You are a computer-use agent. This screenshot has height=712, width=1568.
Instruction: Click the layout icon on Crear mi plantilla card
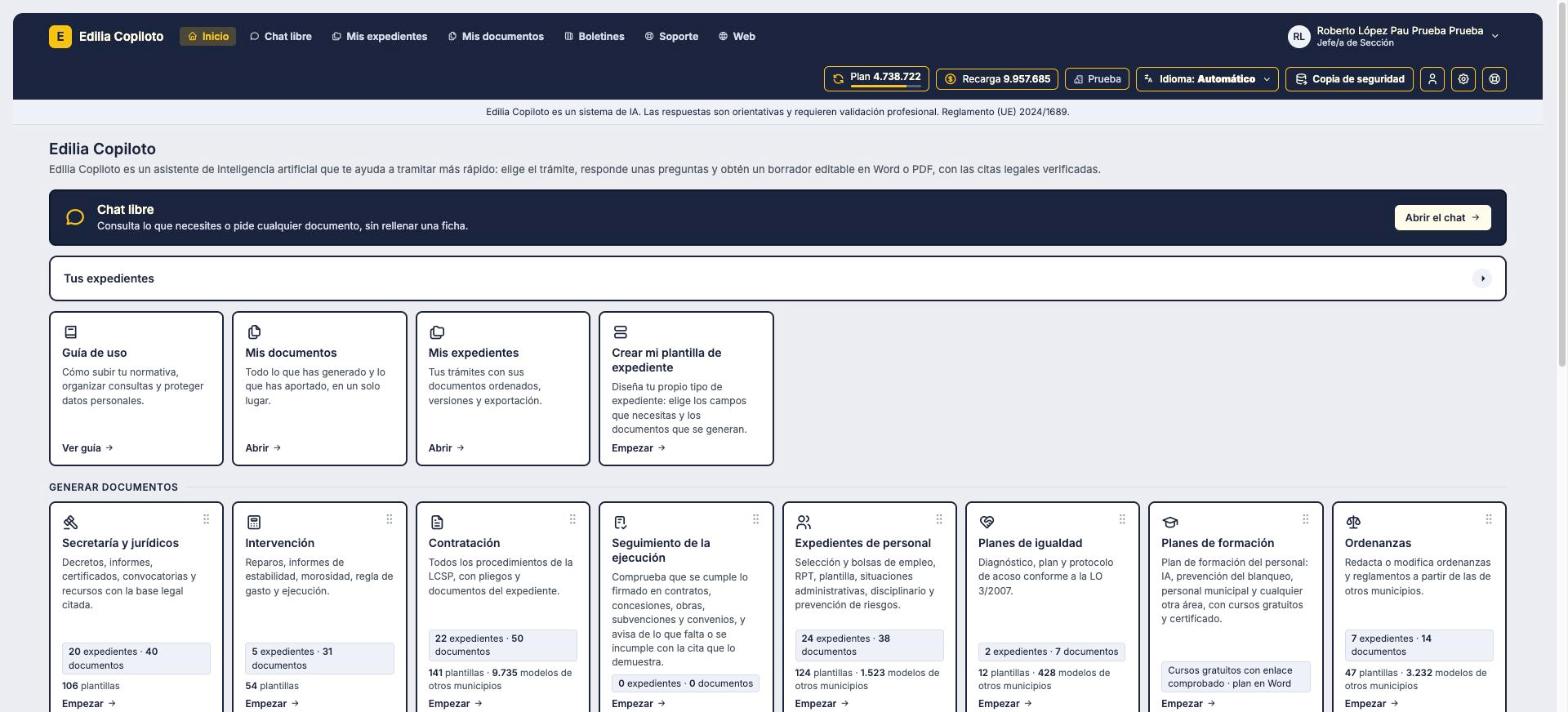(x=620, y=332)
